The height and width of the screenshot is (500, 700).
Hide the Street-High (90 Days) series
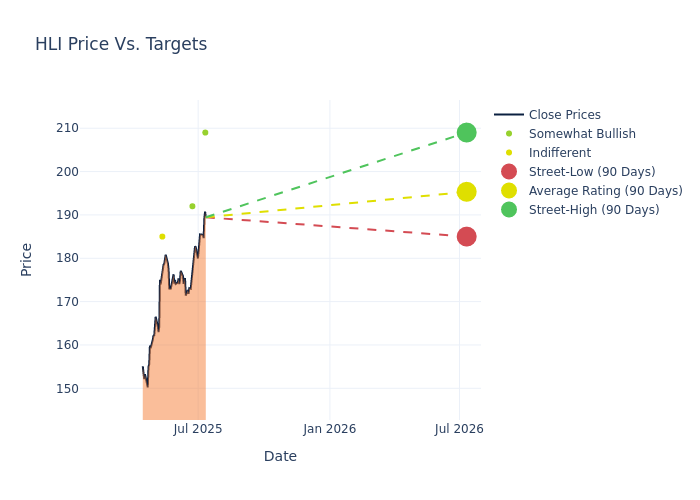pos(593,210)
